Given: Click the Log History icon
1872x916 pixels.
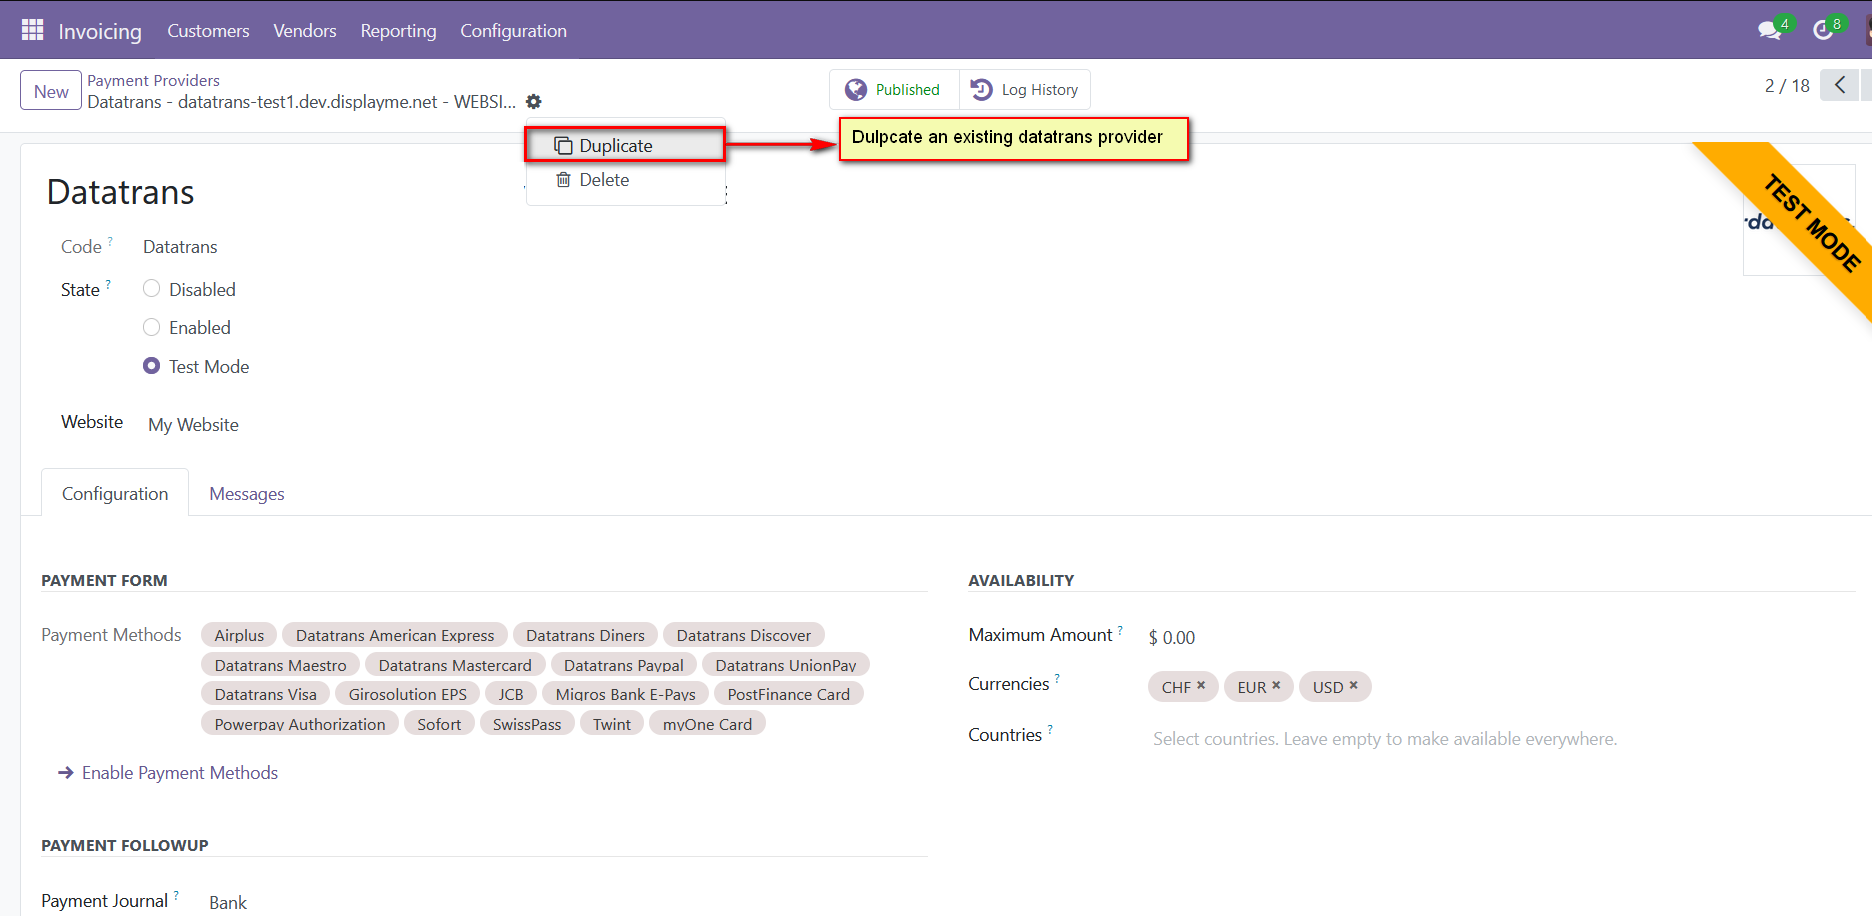Looking at the screenshot, I should 981,89.
